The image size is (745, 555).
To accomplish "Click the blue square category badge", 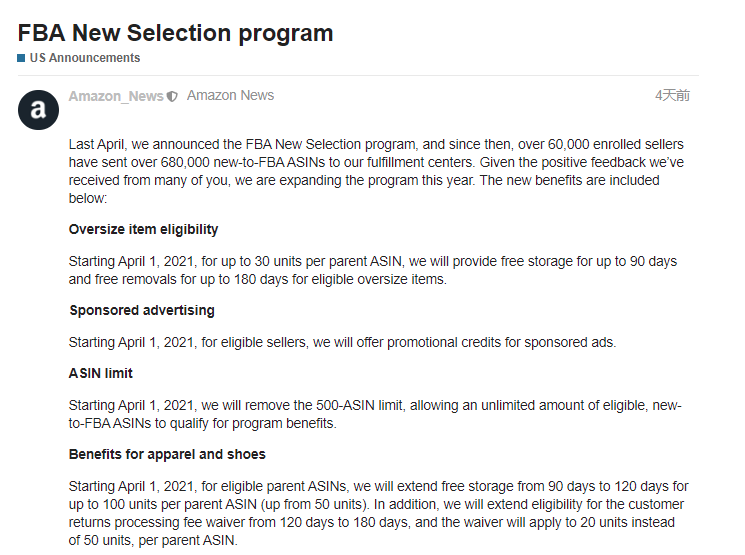I will [21, 58].
